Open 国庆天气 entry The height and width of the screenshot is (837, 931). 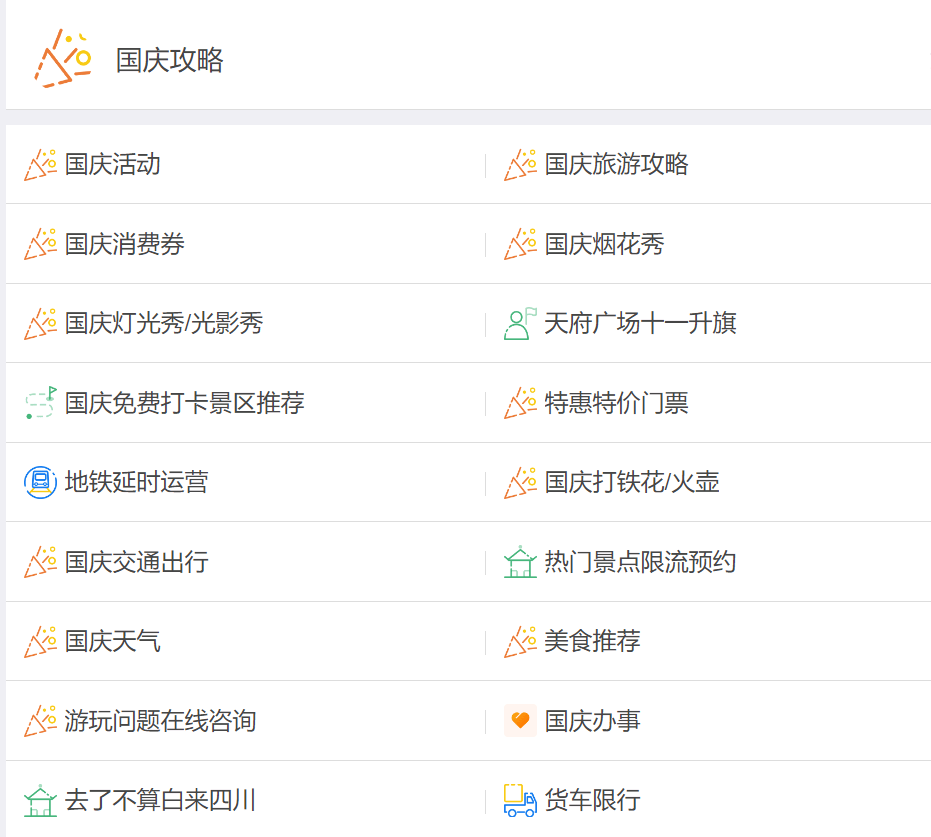(x=112, y=642)
